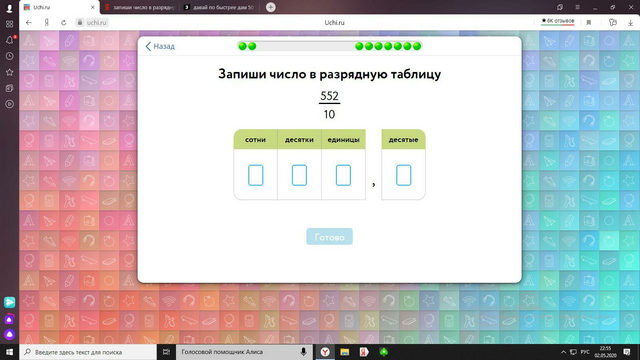
Task: Bookmark this page
Action: pos(589,22)
